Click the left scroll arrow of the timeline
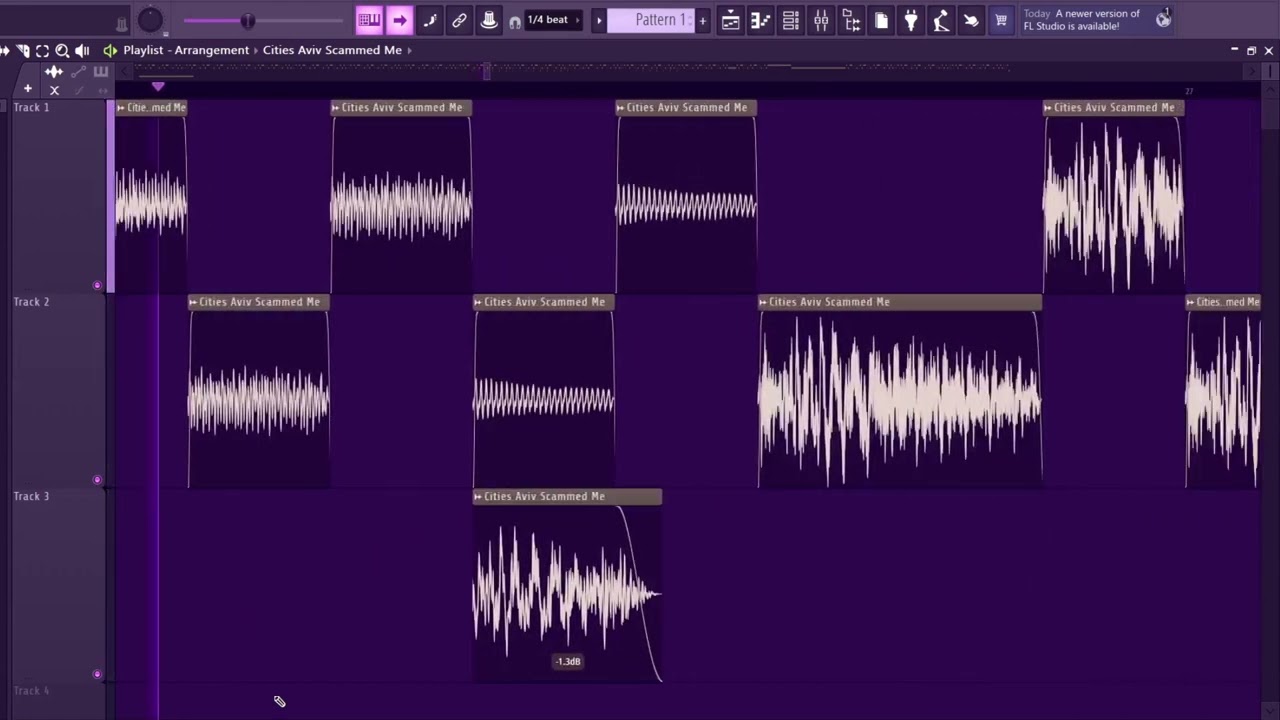The image size is (1280, 720). pos(125,71)
